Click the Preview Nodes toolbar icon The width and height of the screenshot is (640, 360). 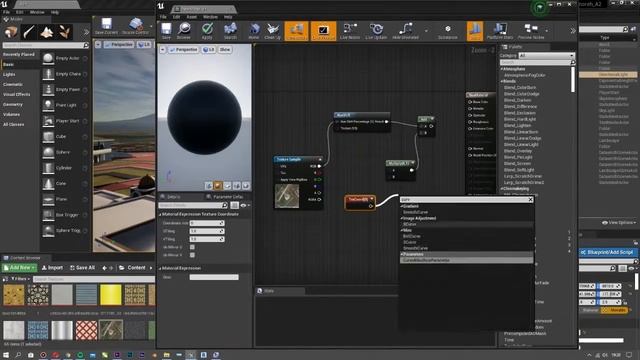coord(531,31)
